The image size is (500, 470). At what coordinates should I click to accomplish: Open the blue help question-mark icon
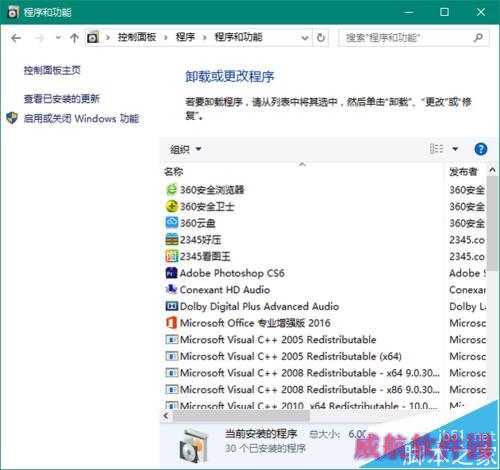point(481,149)
